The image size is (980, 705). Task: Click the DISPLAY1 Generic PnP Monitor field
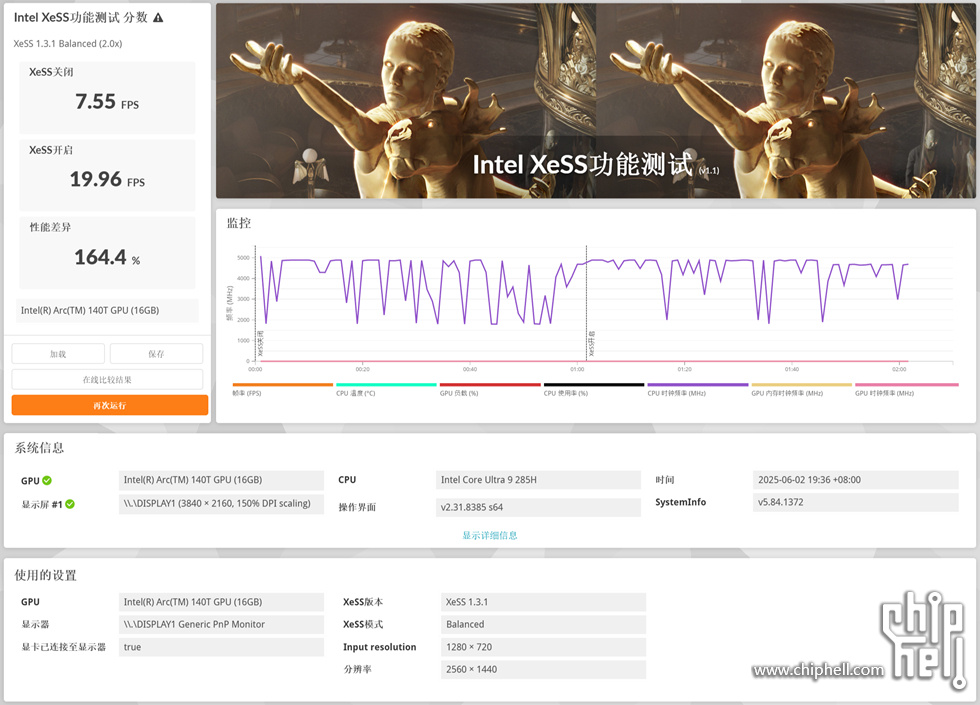(221, 624)
